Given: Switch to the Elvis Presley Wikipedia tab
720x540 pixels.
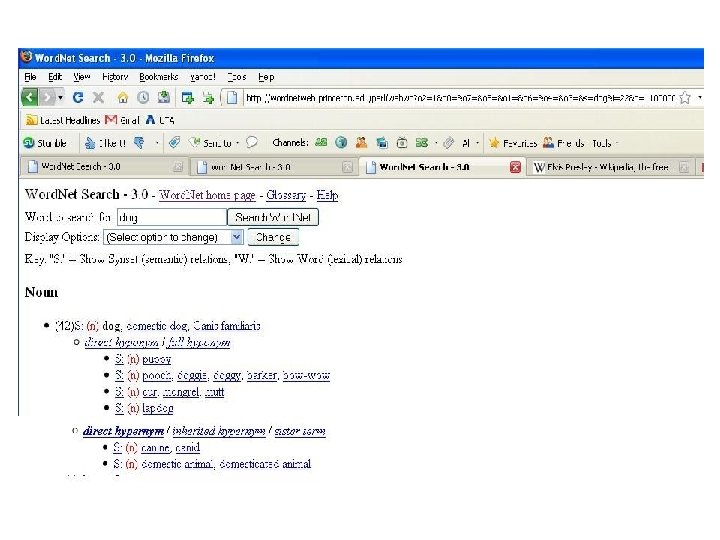Looking at the screenshot, I should 611,167.
